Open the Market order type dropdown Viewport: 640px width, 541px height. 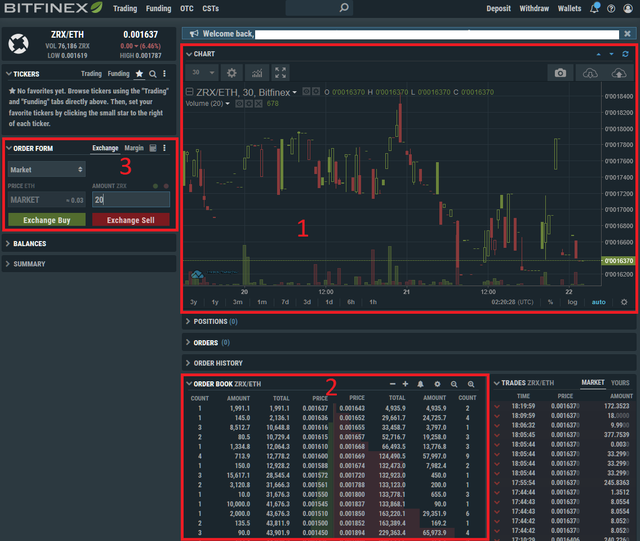tap(46, 170)
